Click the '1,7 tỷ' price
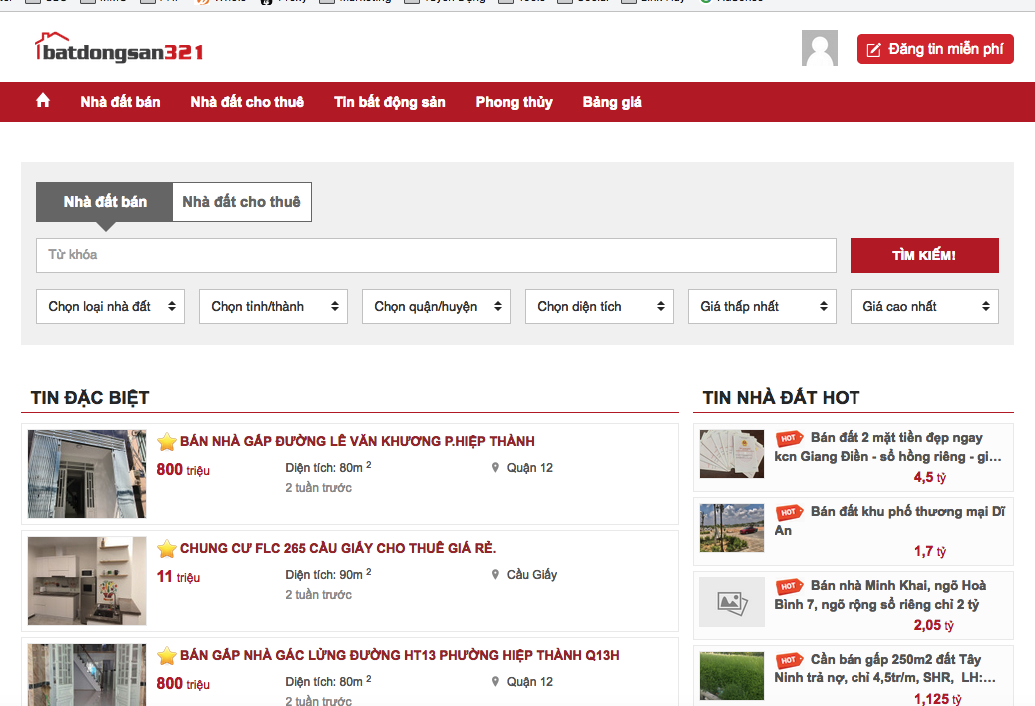This screenshot has width=1035, height=706. [929, 551]
